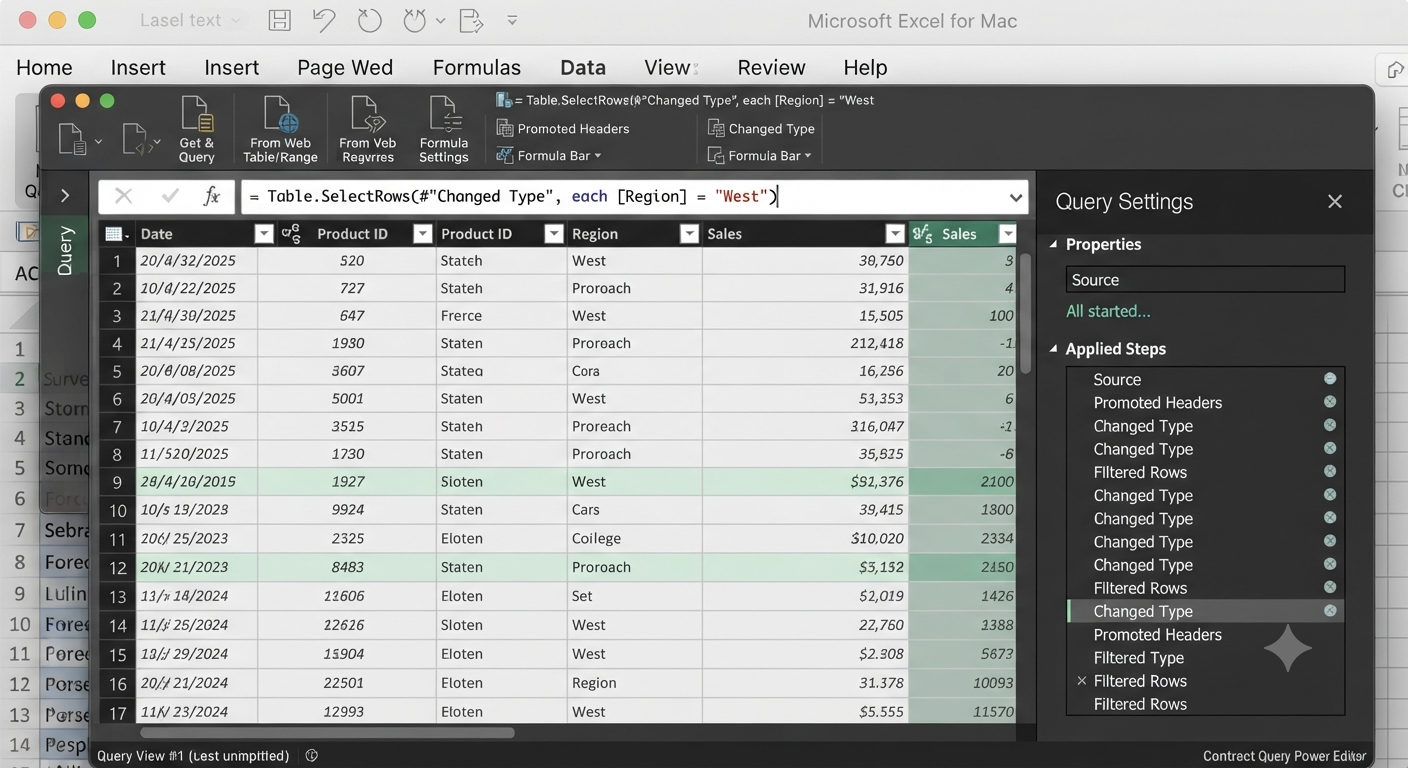Cancel the formula edit with the X icon
Image resolution: width=1408 pixels, height=768 pixels.
[x=123, y=196]
